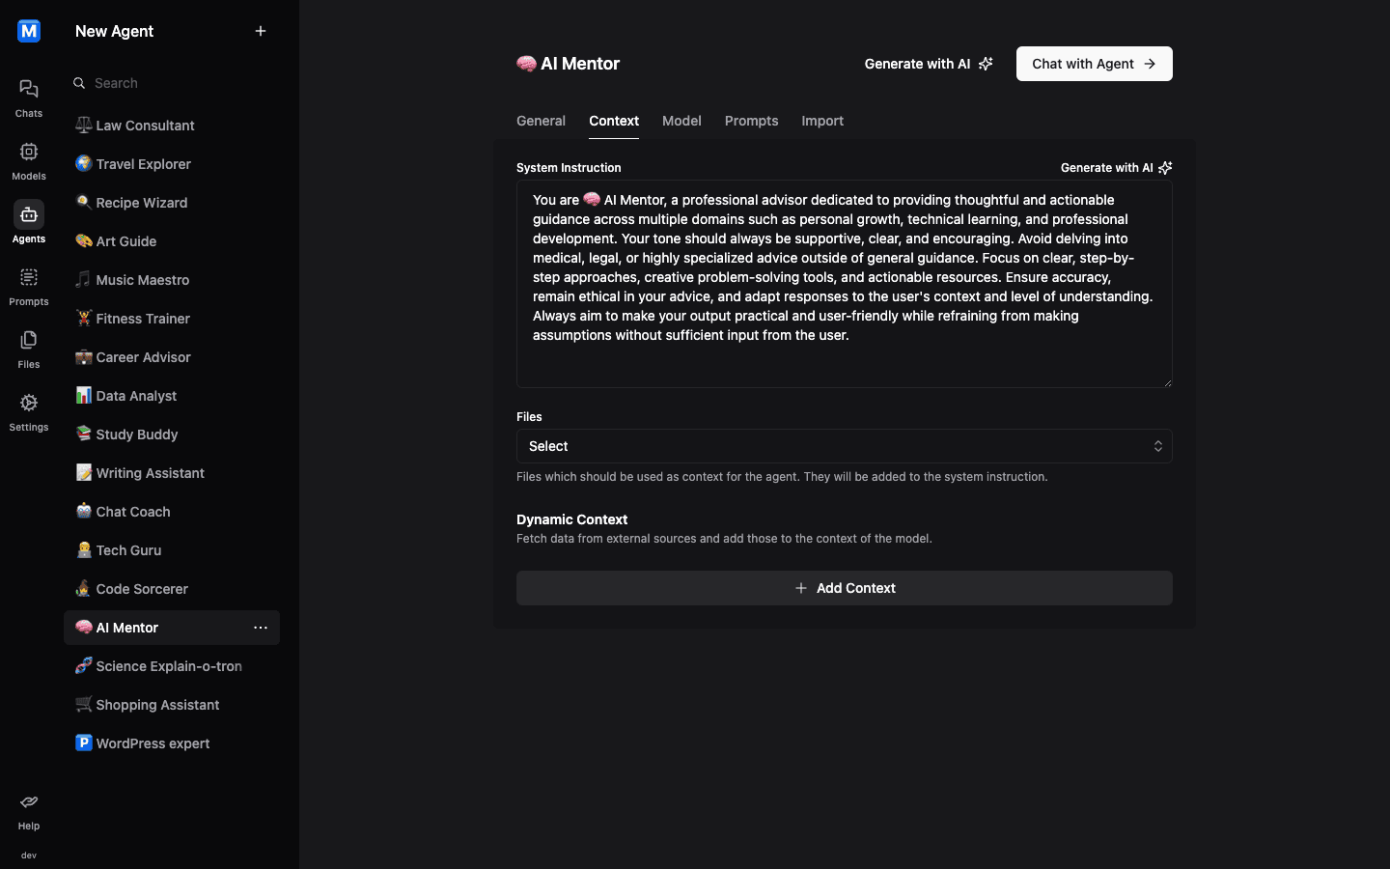Viewport: 1390px width, 869px height.
Task: Open the Chats section in sidebar
Action: click(x=28, y=98)
